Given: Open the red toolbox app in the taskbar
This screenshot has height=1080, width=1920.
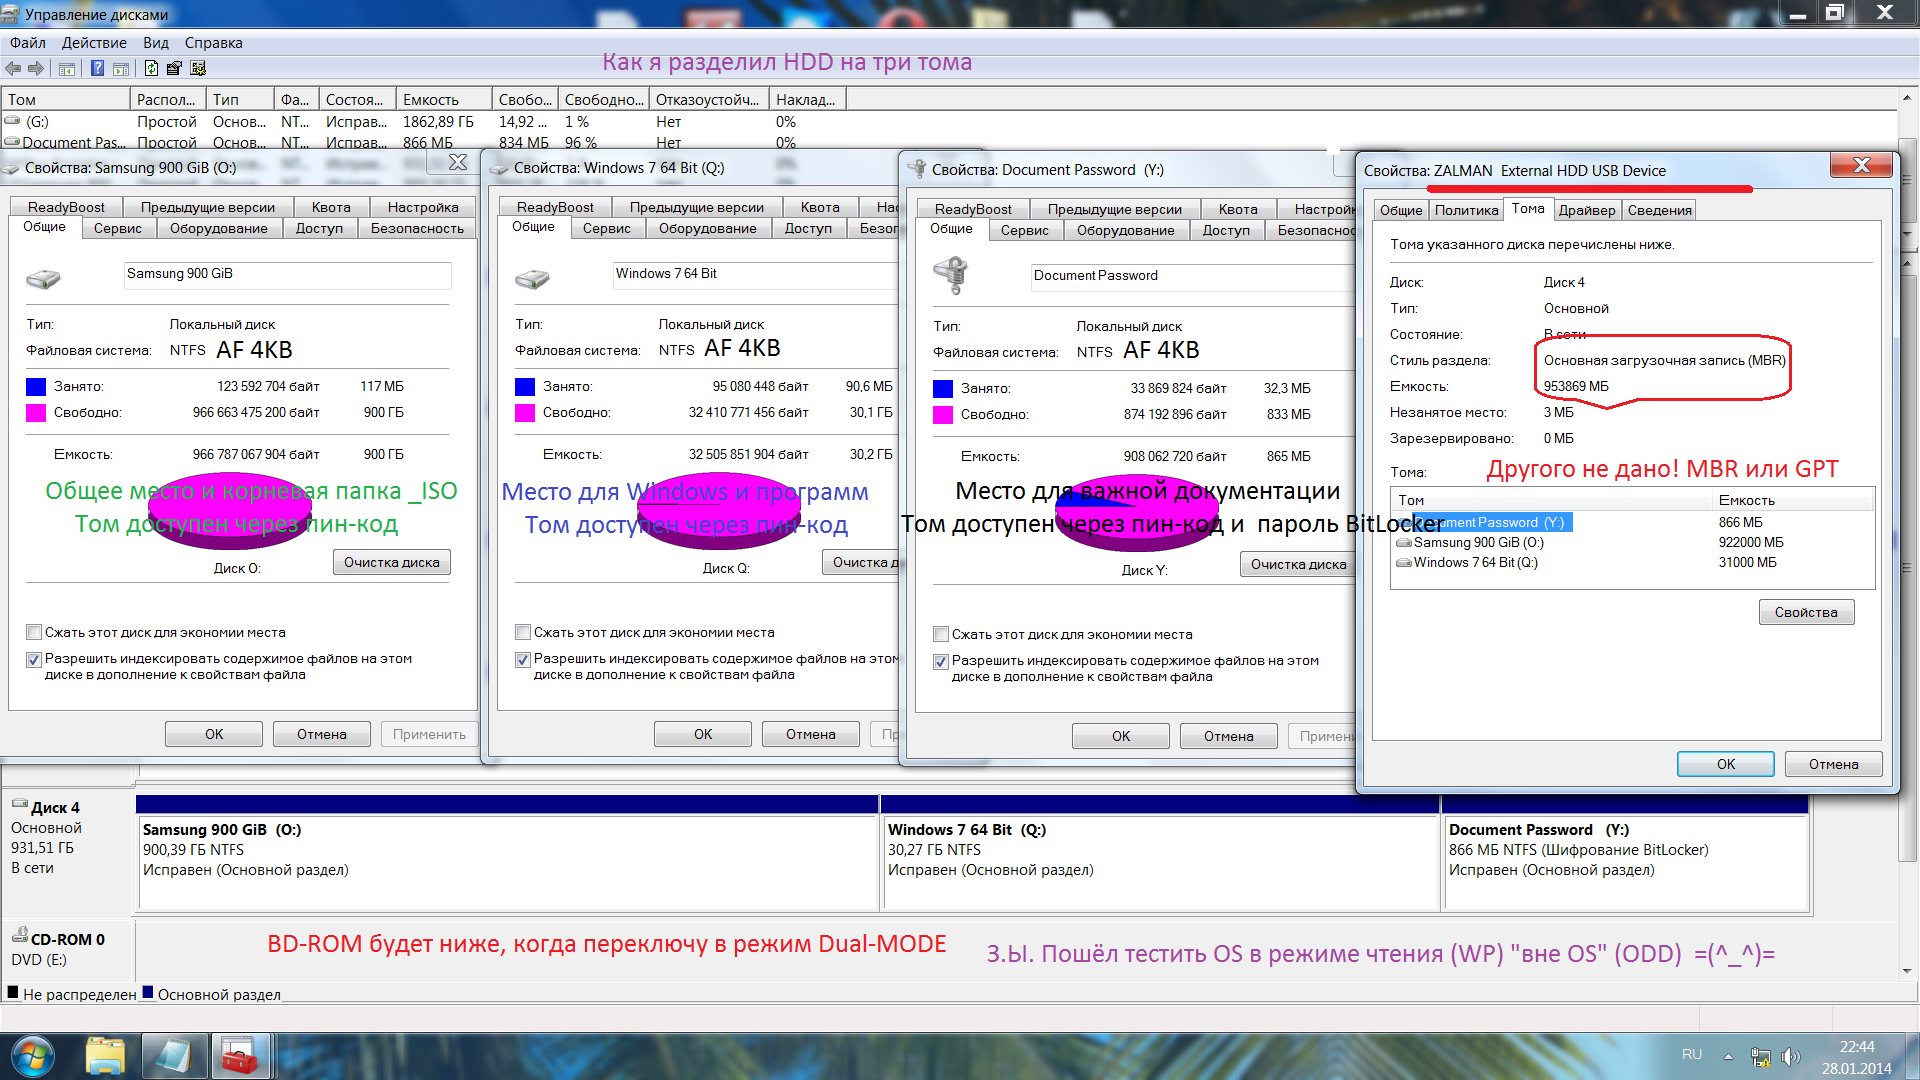Looking at the screenshot, I should point(240,1056).
